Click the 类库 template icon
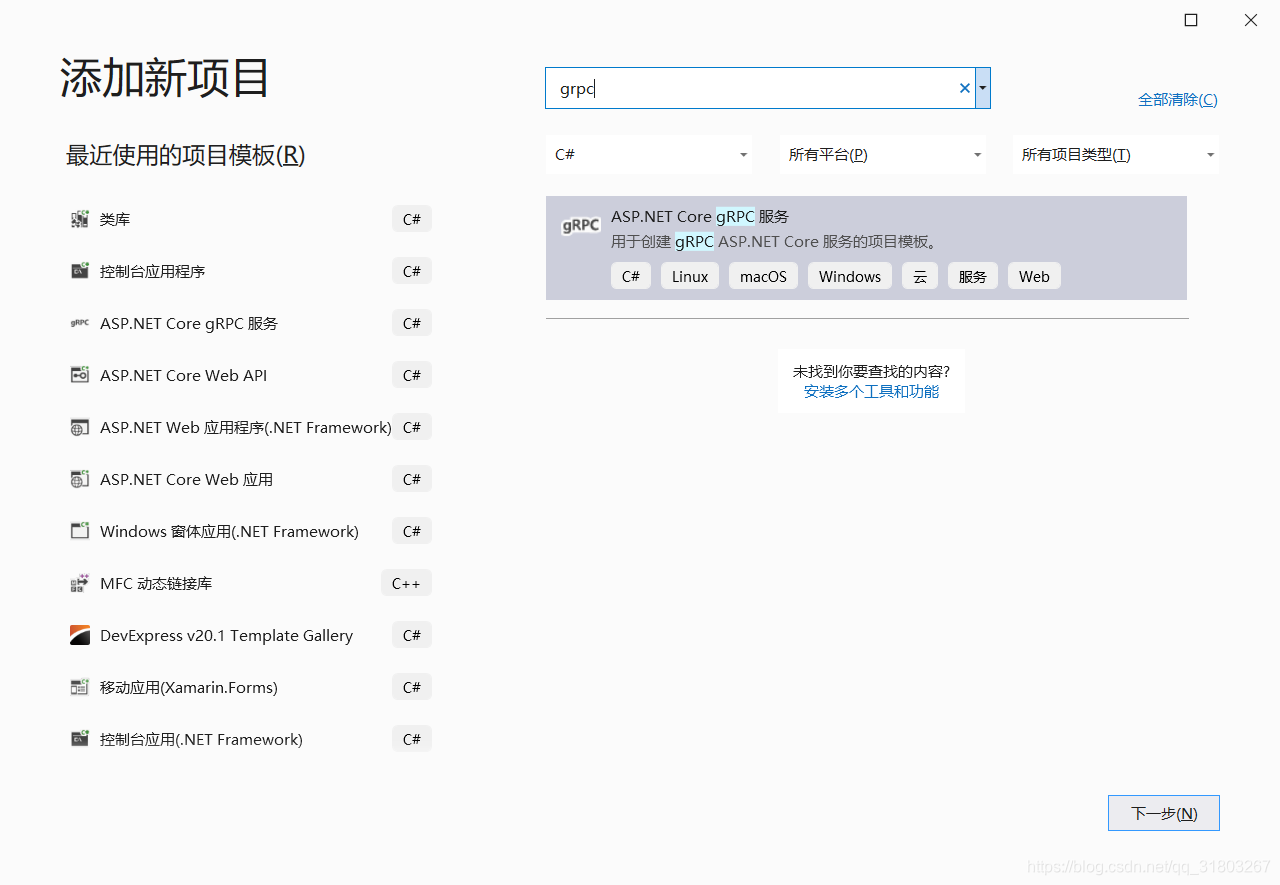This screenshot has width=1280, height=885. click(80, 219)
